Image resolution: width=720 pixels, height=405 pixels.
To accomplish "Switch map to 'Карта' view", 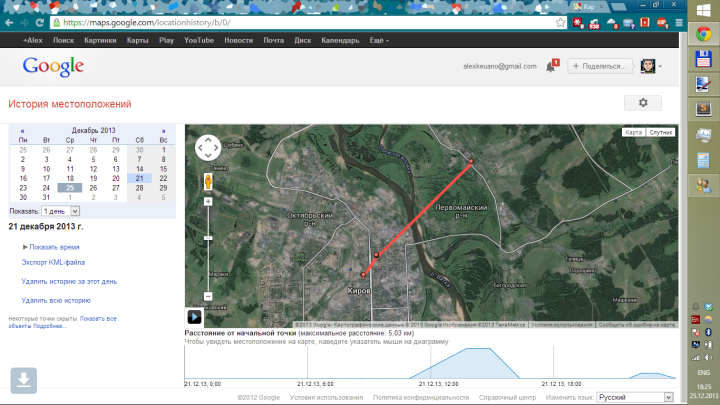I will (x=633, y=132).
